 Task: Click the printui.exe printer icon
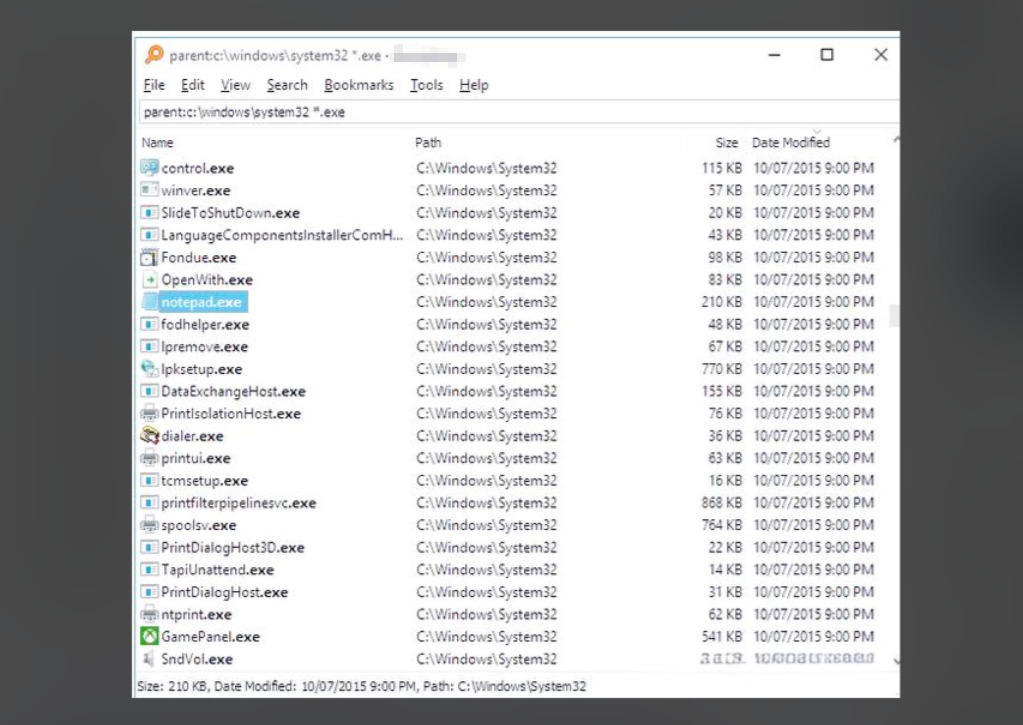coord(149,458)
